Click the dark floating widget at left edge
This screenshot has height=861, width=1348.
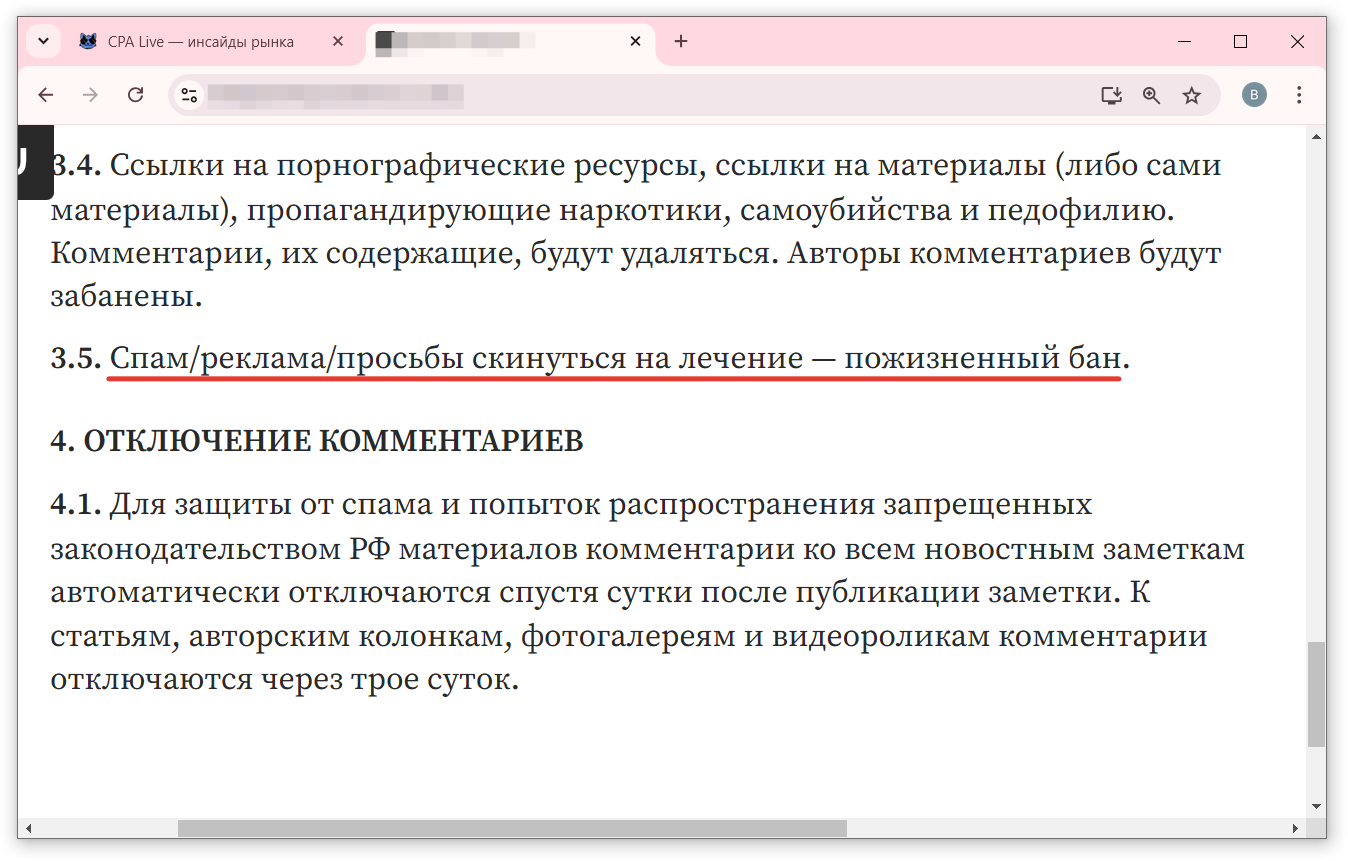35,162
